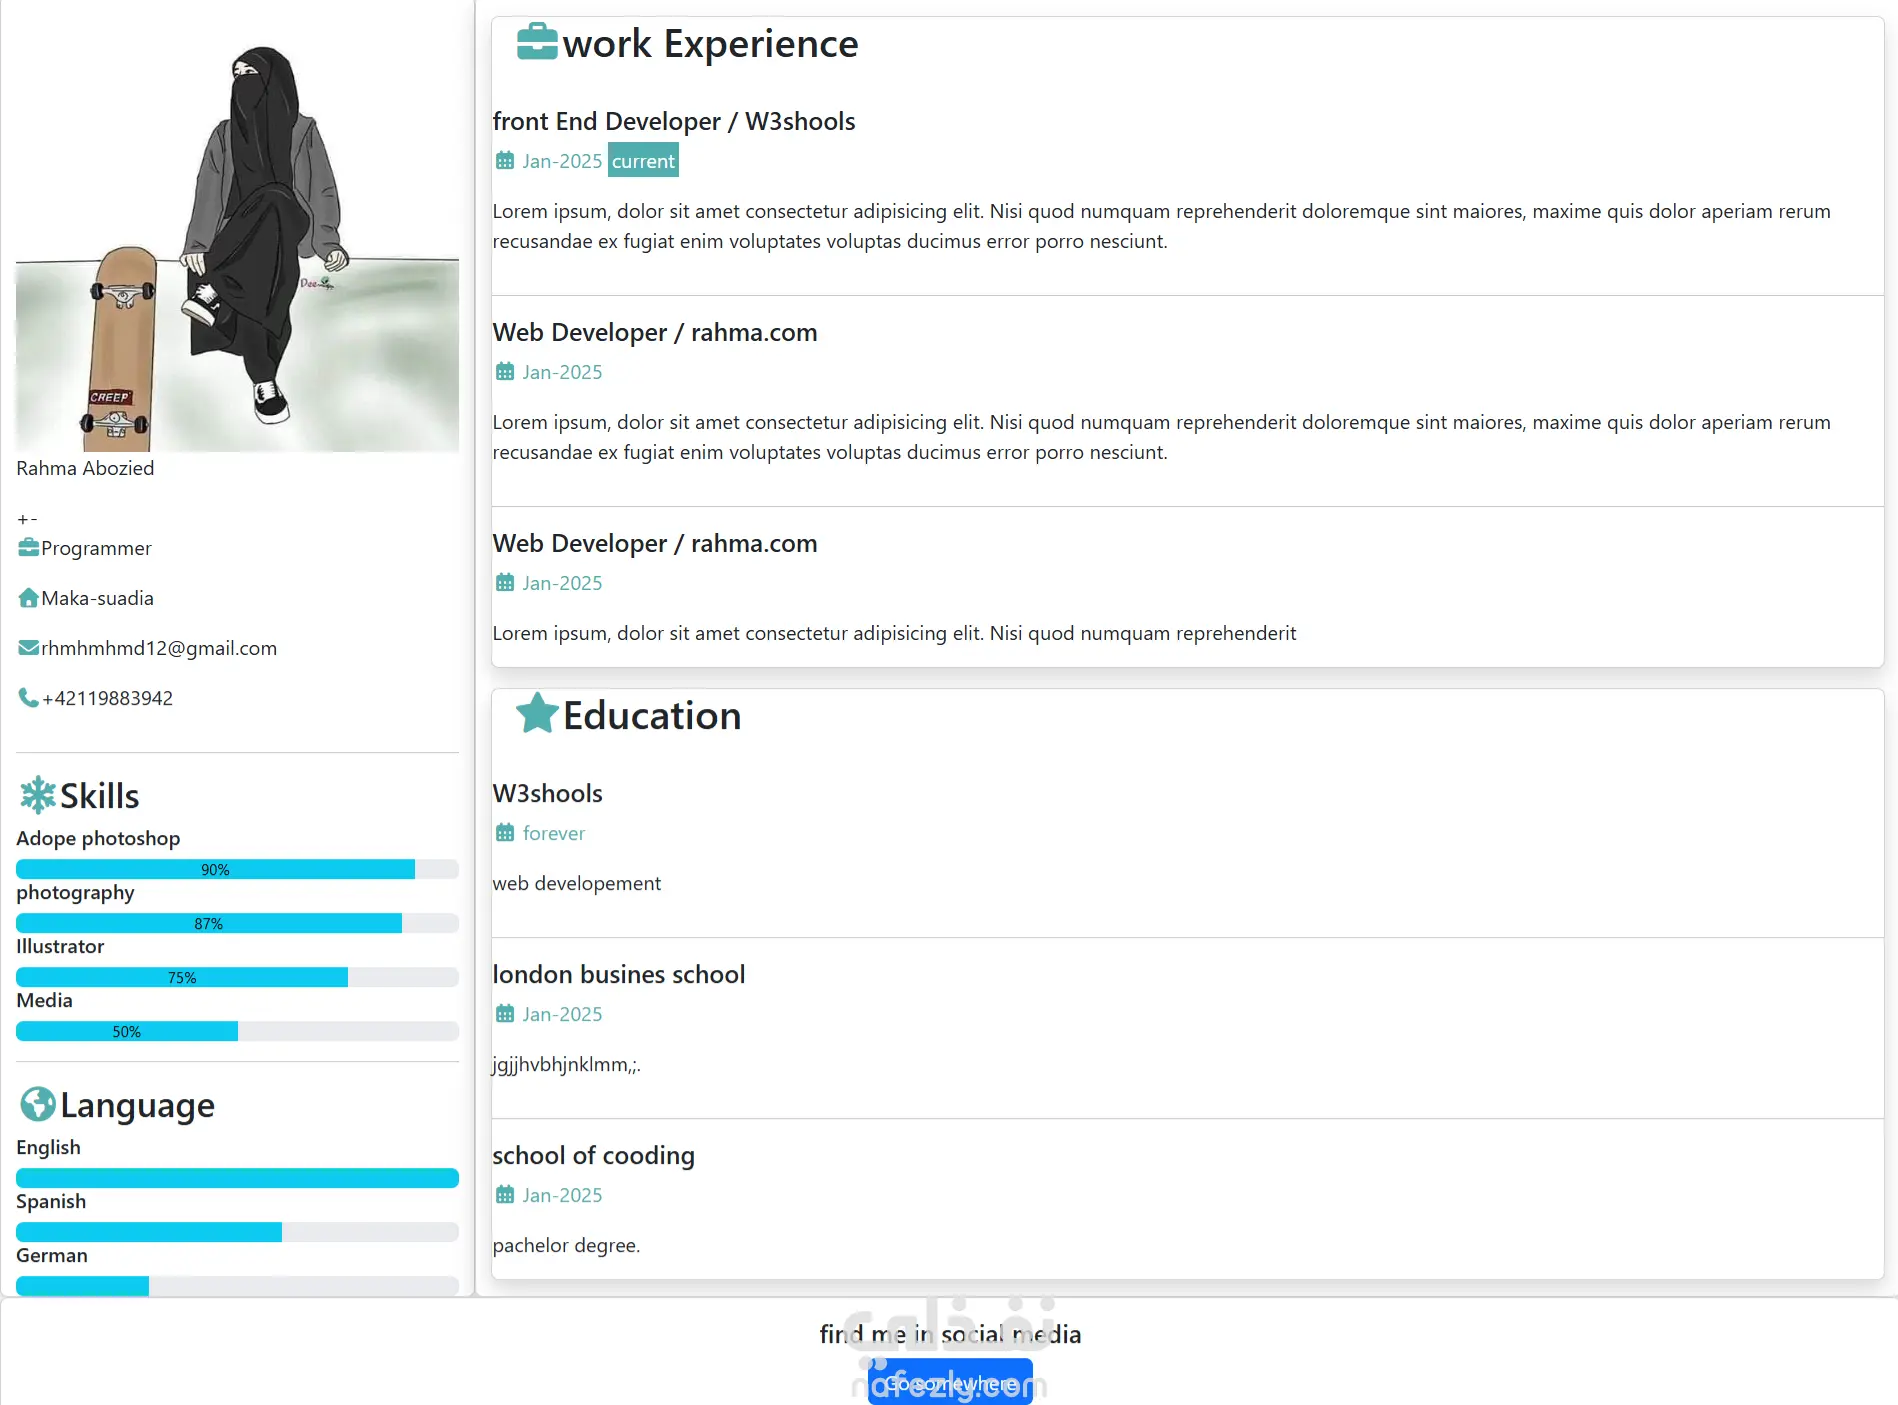Screen dimensions: 1898x1405
Task: Click the photography 87% progress bar
Action: click(x=237, y=924)
